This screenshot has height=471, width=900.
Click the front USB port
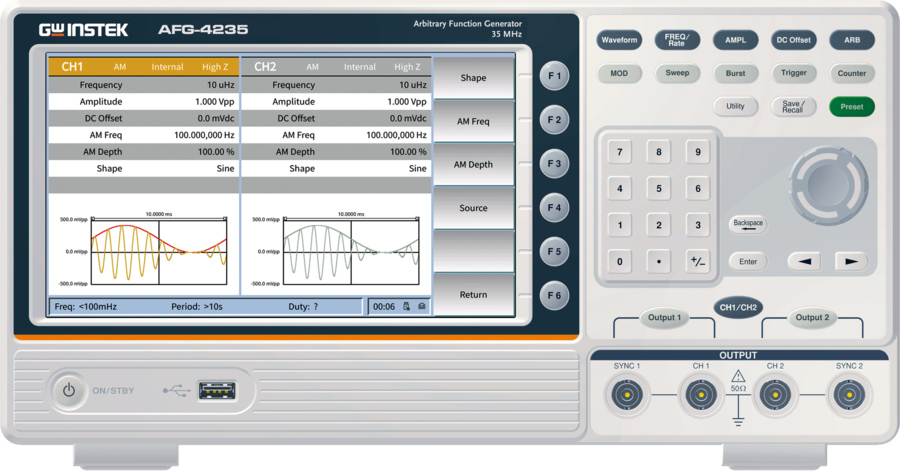216,391
